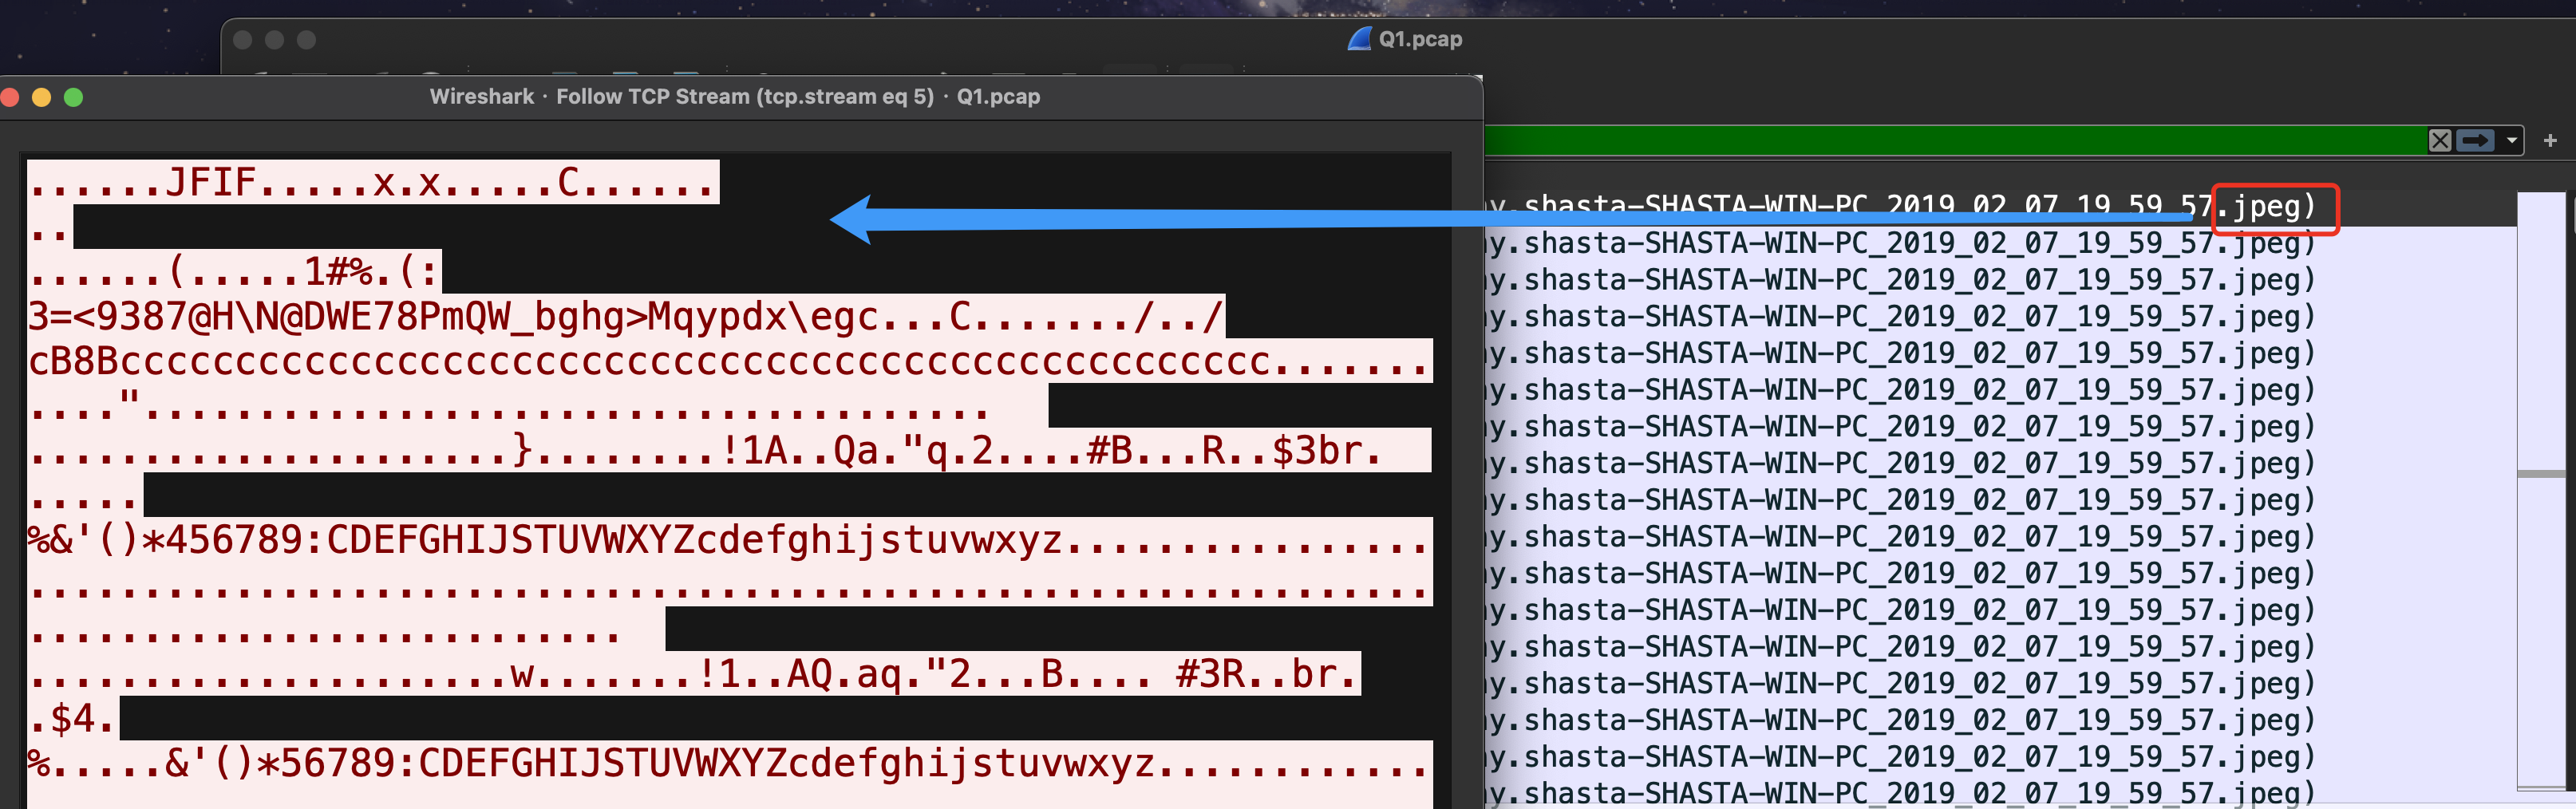Close the Follow TCP Stream window
Screen dimensions: 2576x809
[x=11, y=97]
